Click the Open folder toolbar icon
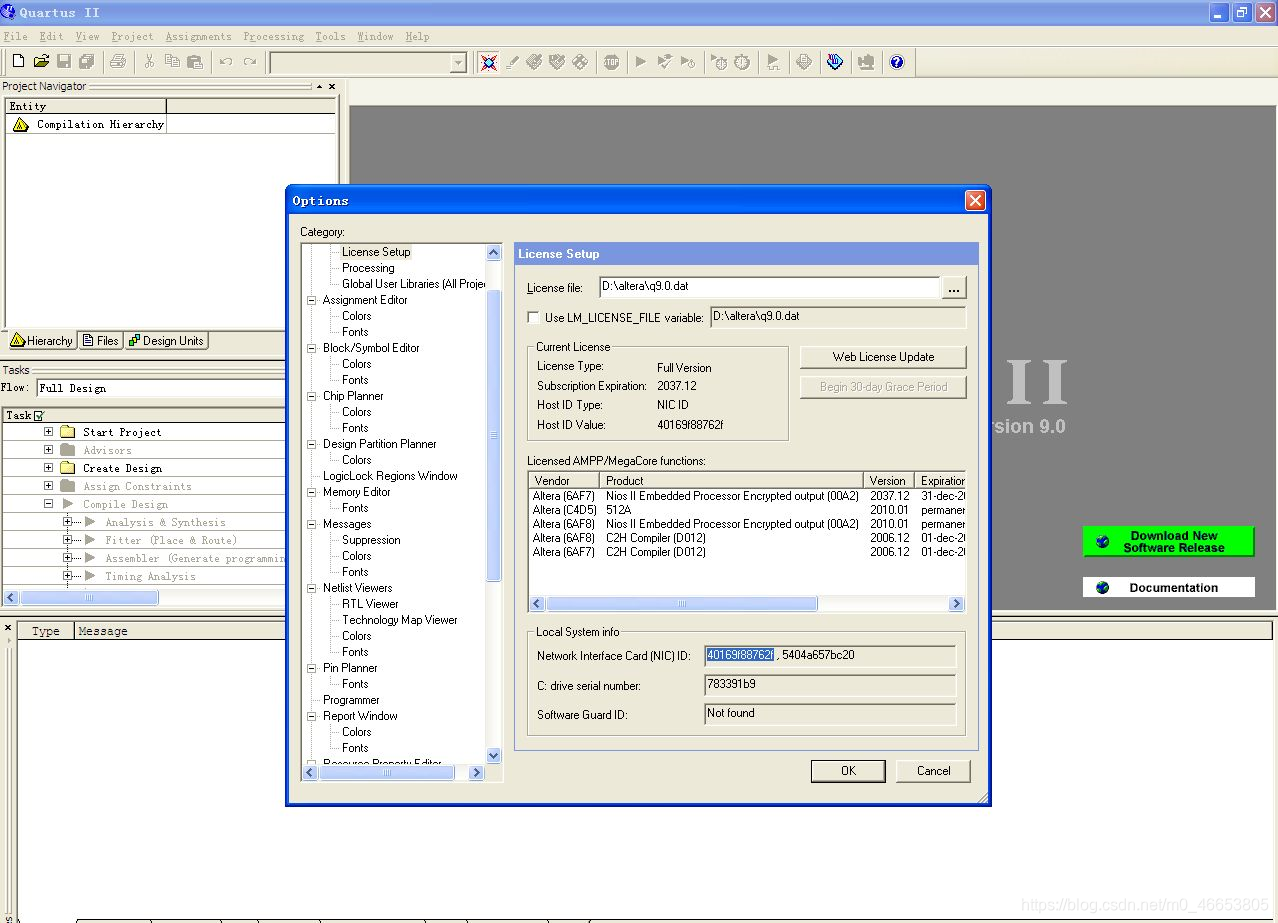This screenshot has height=923, width=1278. tap(41, 62)
